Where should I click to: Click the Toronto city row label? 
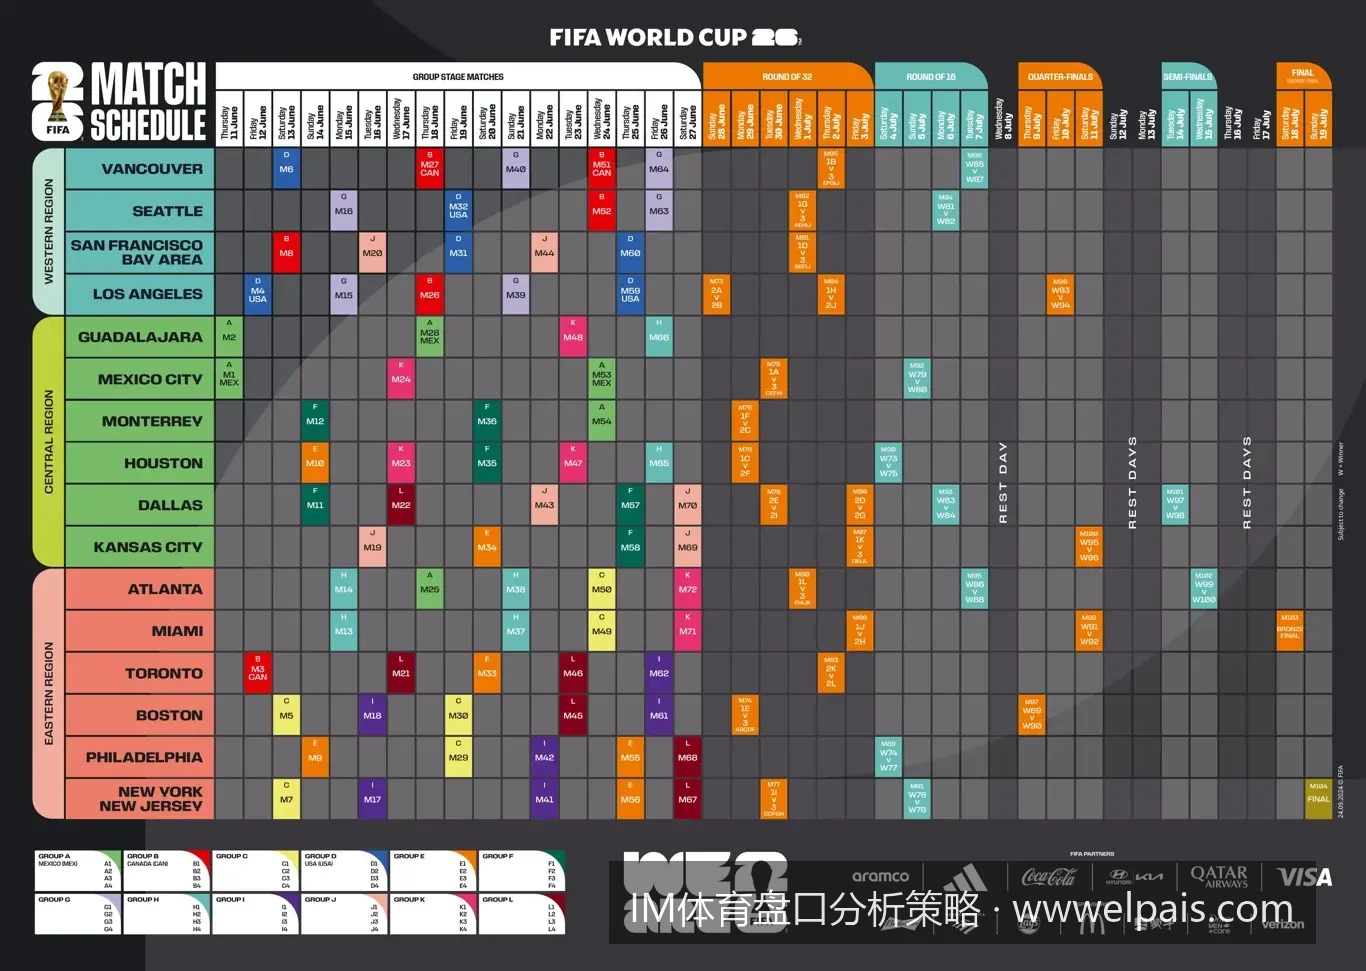[x=140, y=673]
